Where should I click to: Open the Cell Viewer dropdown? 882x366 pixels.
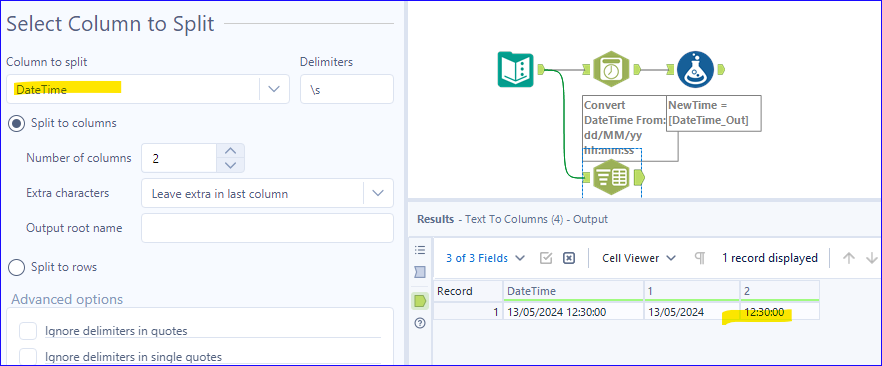(x=639, y=258)
